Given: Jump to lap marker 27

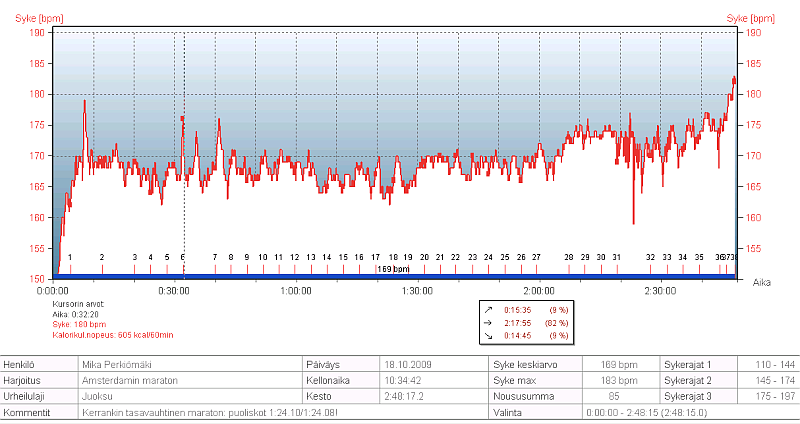Looking at the screenshot, I should coord(536,258).
